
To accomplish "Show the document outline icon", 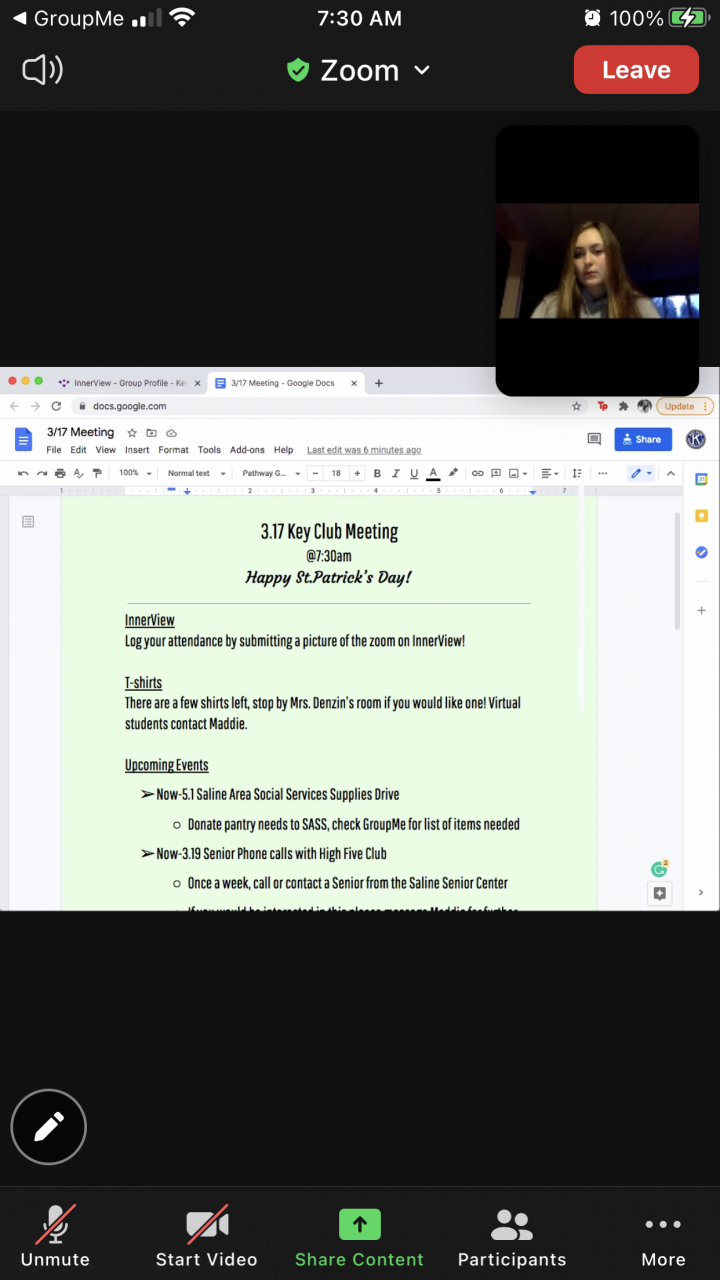I will (x=28, y=521).
